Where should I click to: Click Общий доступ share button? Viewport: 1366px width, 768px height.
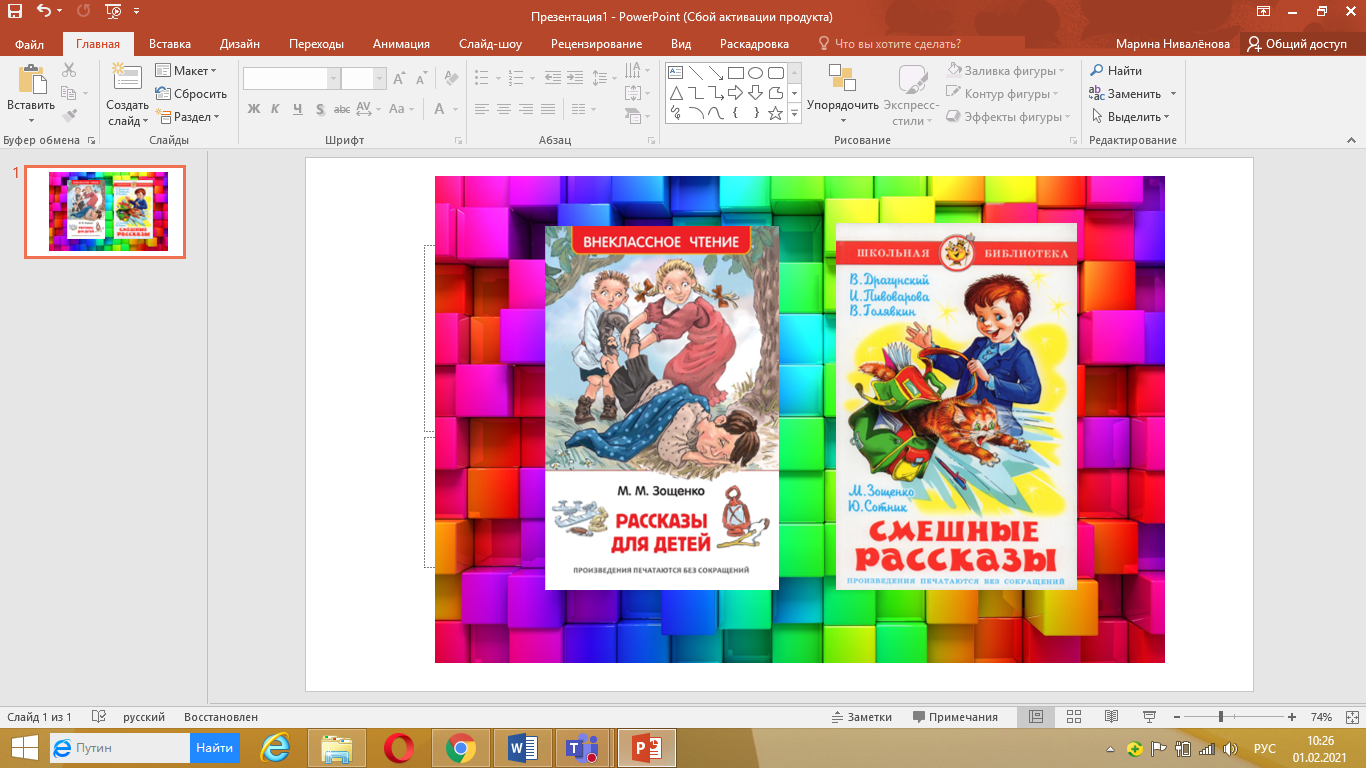1298,44
